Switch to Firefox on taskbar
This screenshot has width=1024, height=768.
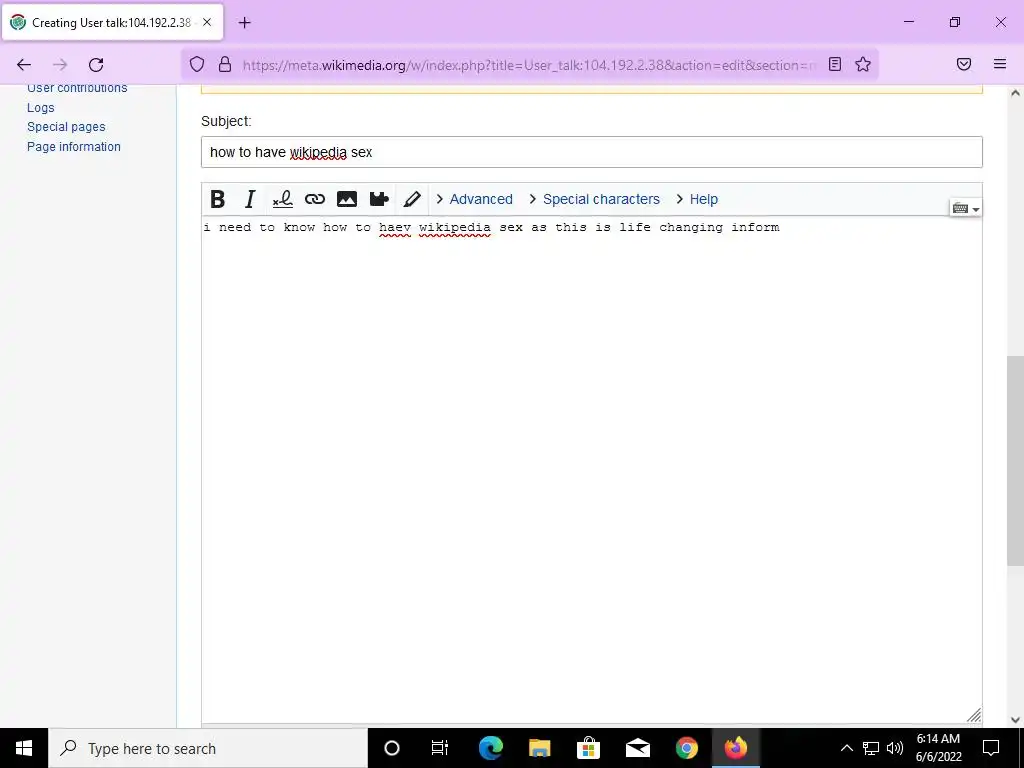735,748
